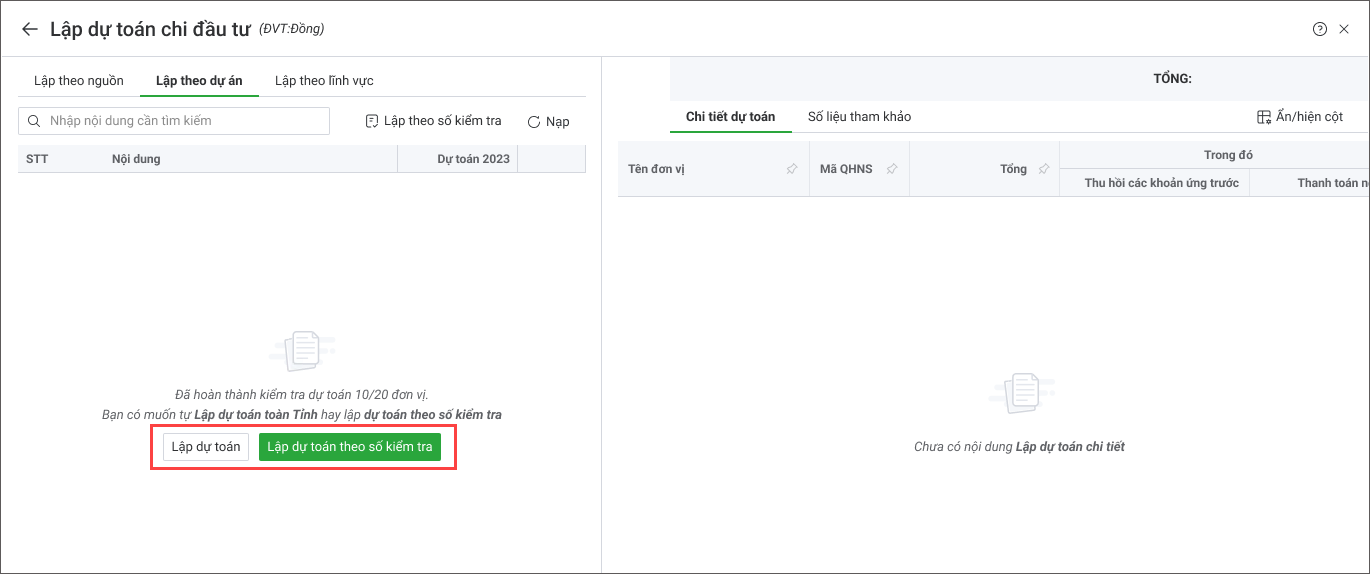Open Ẩn/hiện cột column settings
Screen dimensions: 1370x574
tap(1299, 117)
